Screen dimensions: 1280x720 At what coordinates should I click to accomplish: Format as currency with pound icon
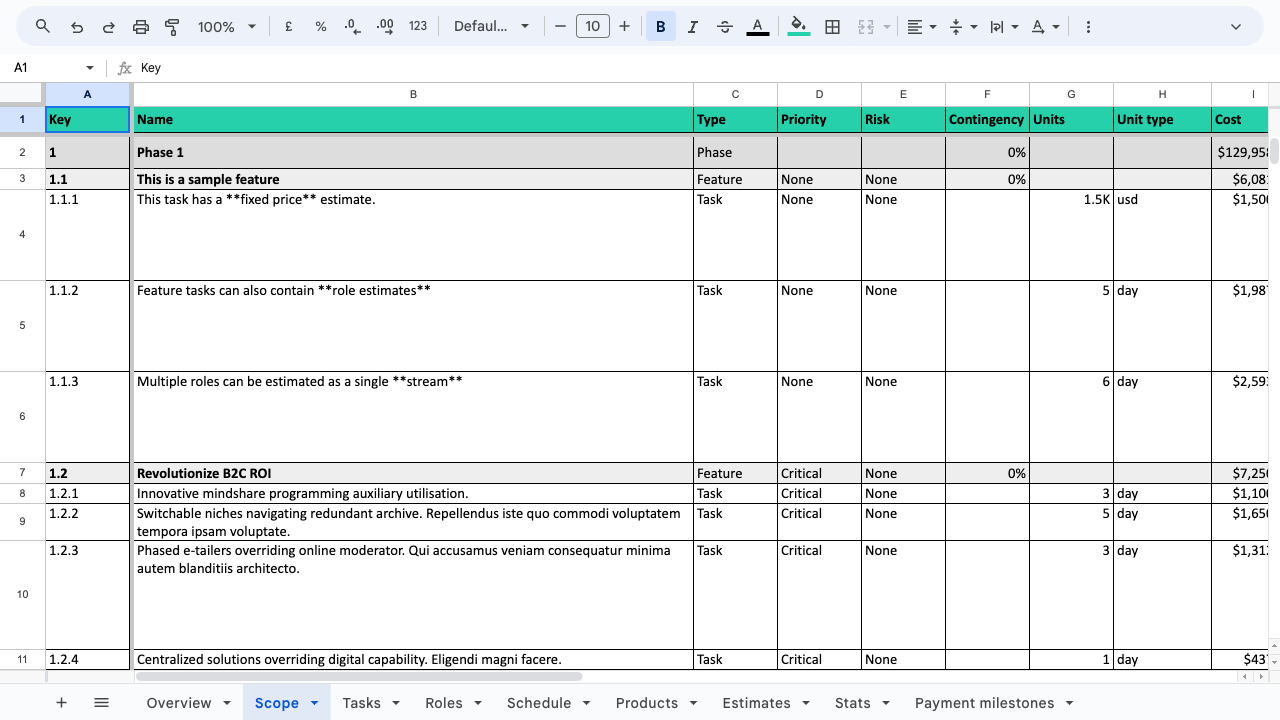pyautogui.click(x=289, y=27)
